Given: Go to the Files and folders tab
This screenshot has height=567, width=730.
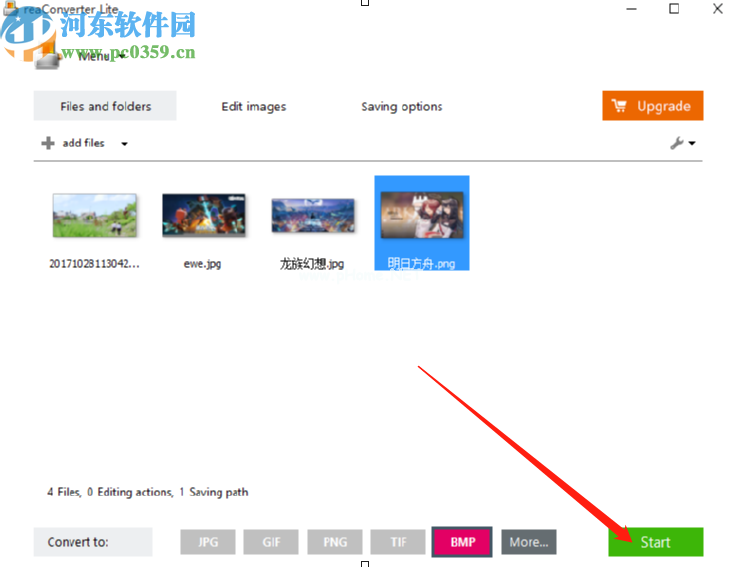Looking at the screenshot, I should [x=105, y=106].
